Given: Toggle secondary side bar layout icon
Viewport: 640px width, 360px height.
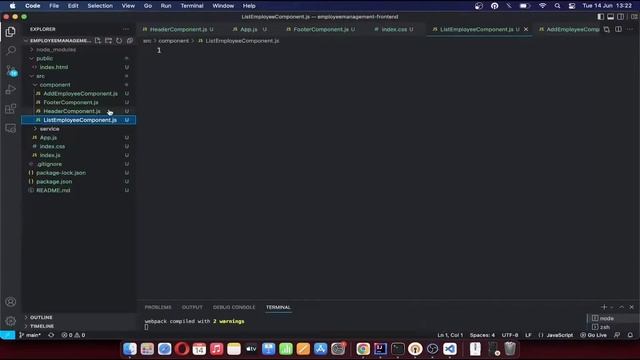Looking at the screenshot, I should point(620,17).
